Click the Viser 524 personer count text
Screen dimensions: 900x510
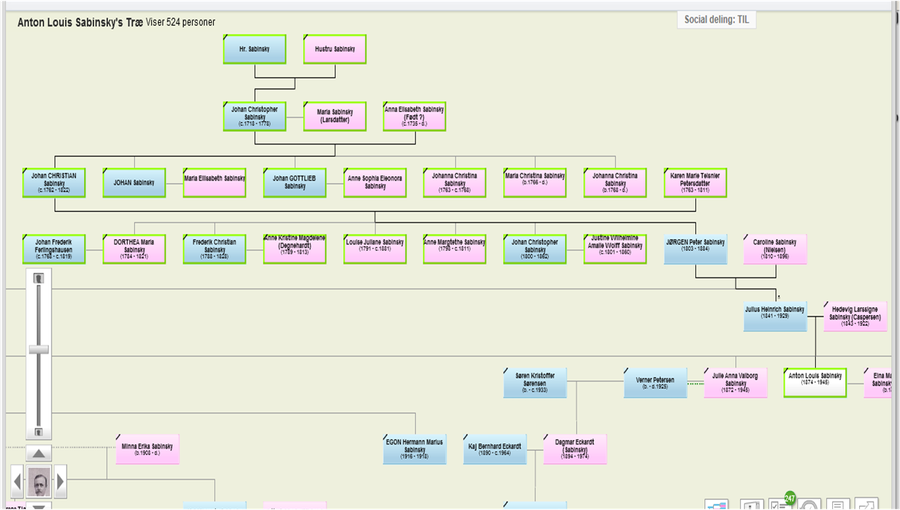coord(180,22)
